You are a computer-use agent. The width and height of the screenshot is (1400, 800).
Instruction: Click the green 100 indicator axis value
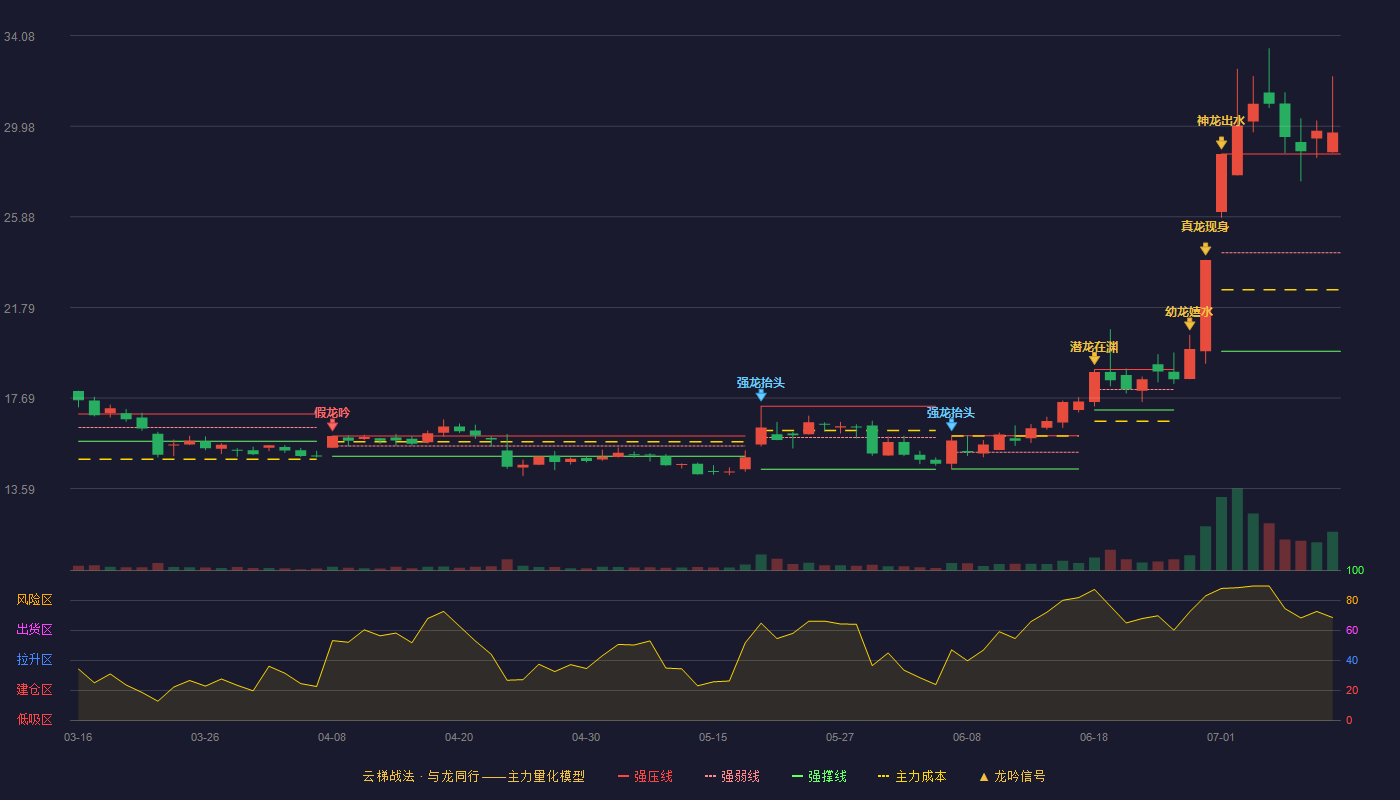(1355, 570)
